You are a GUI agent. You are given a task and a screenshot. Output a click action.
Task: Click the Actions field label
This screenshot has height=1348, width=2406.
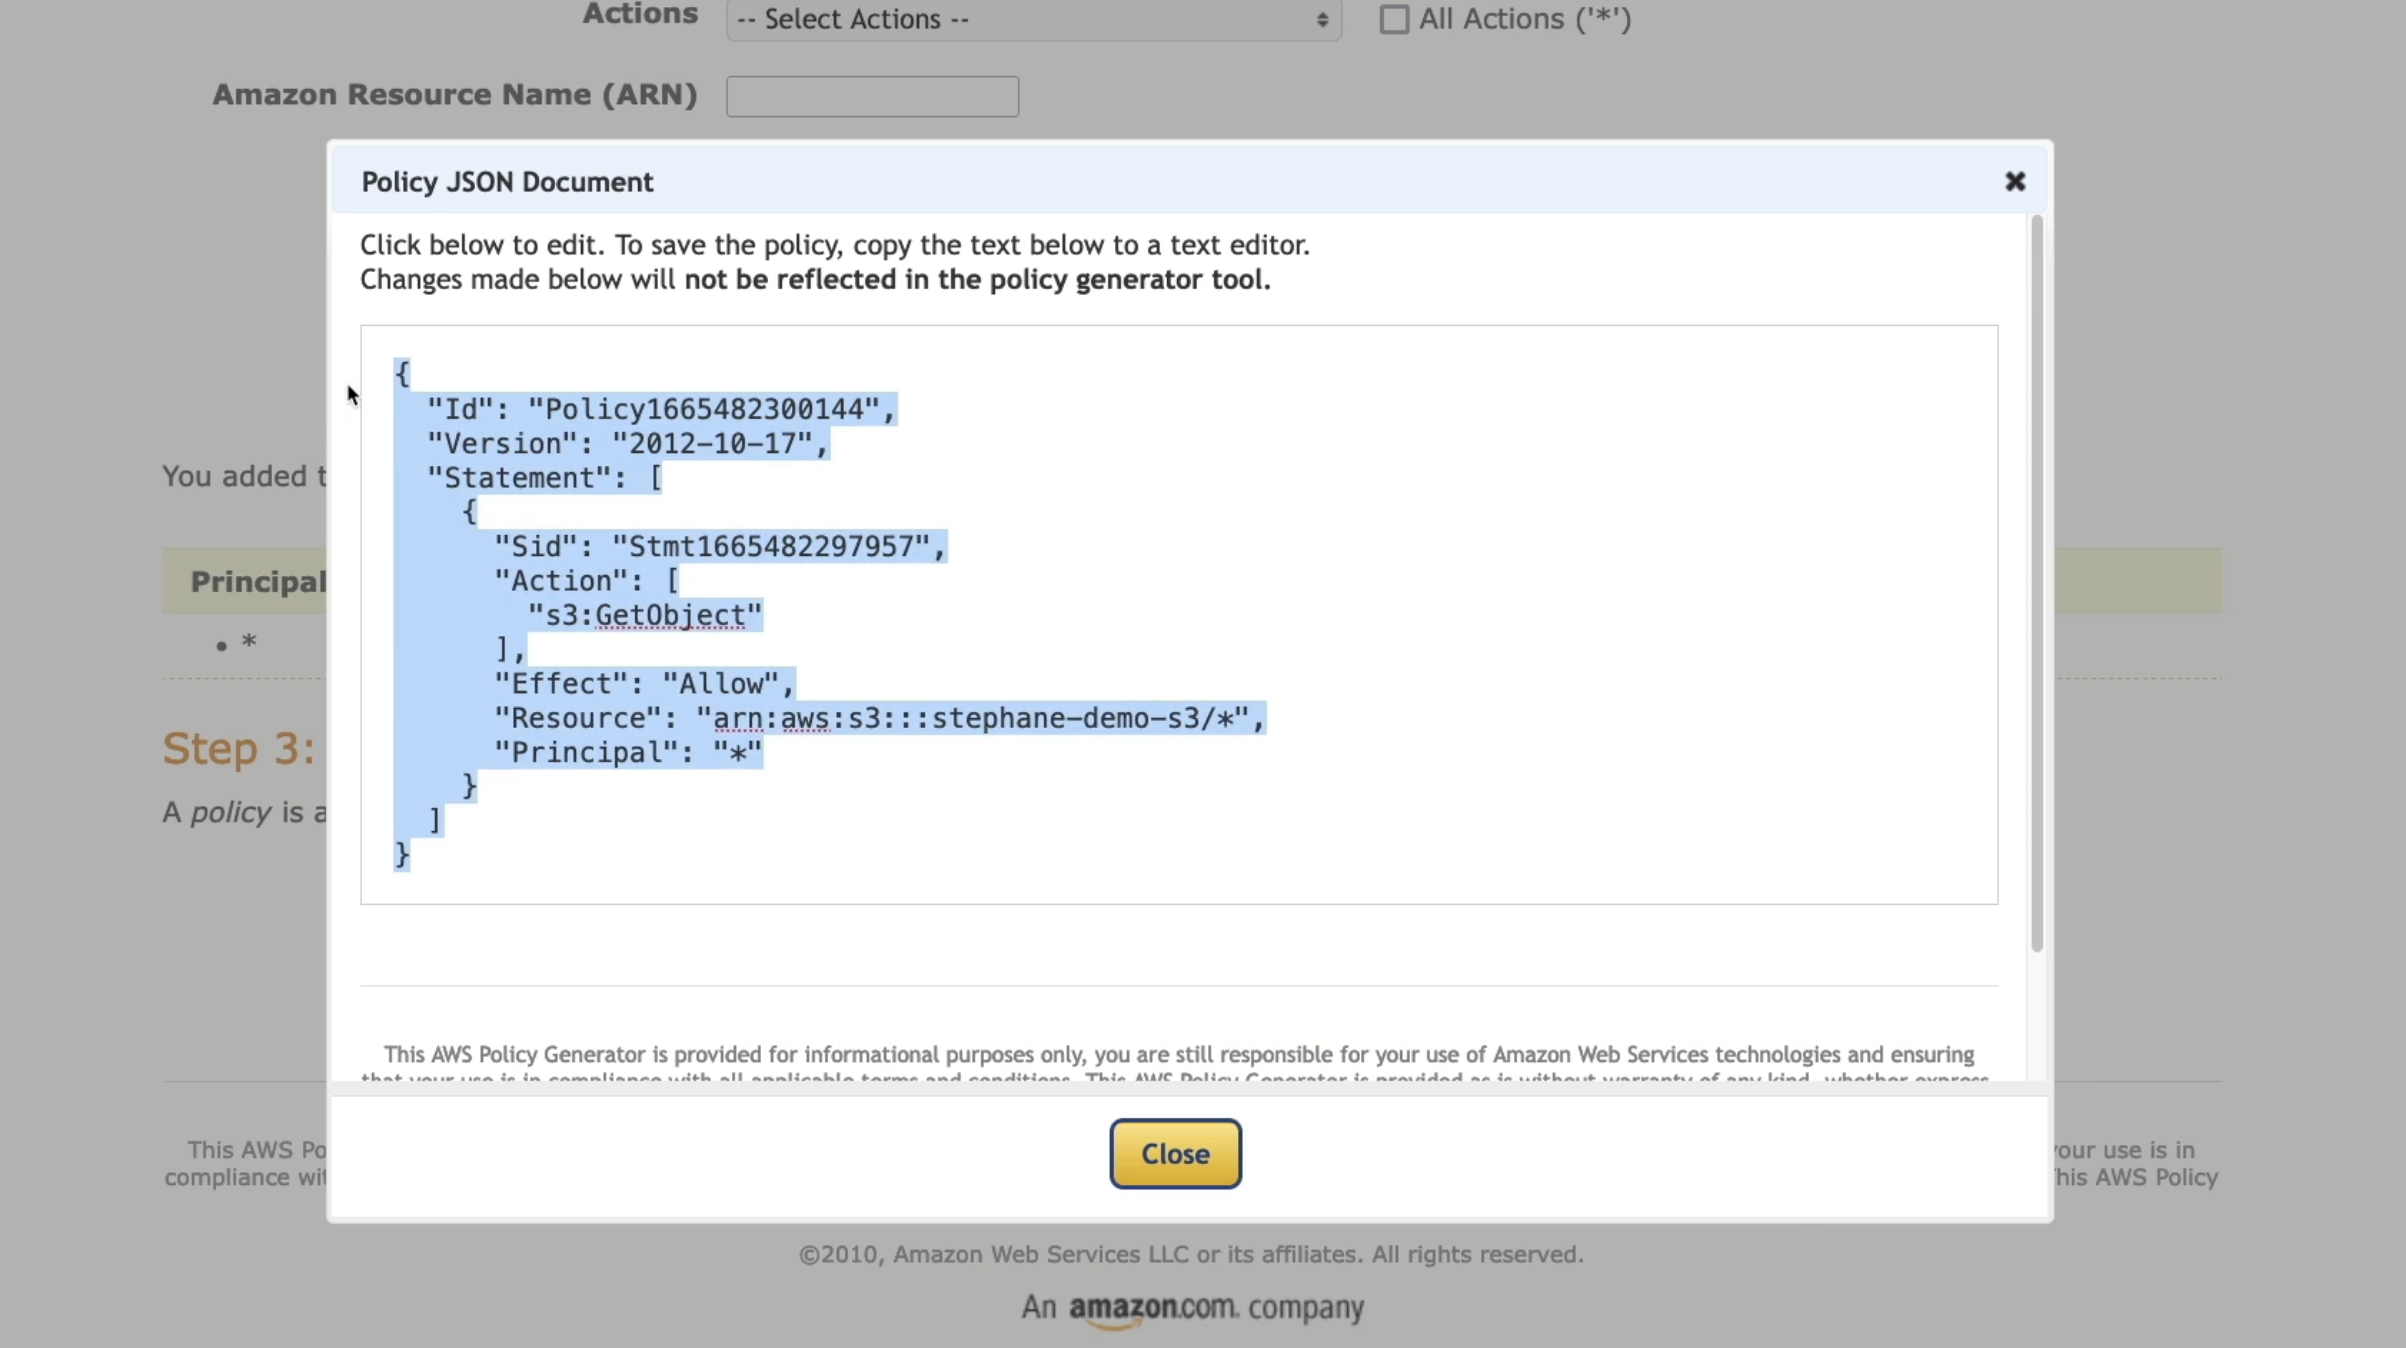point(640,14)
